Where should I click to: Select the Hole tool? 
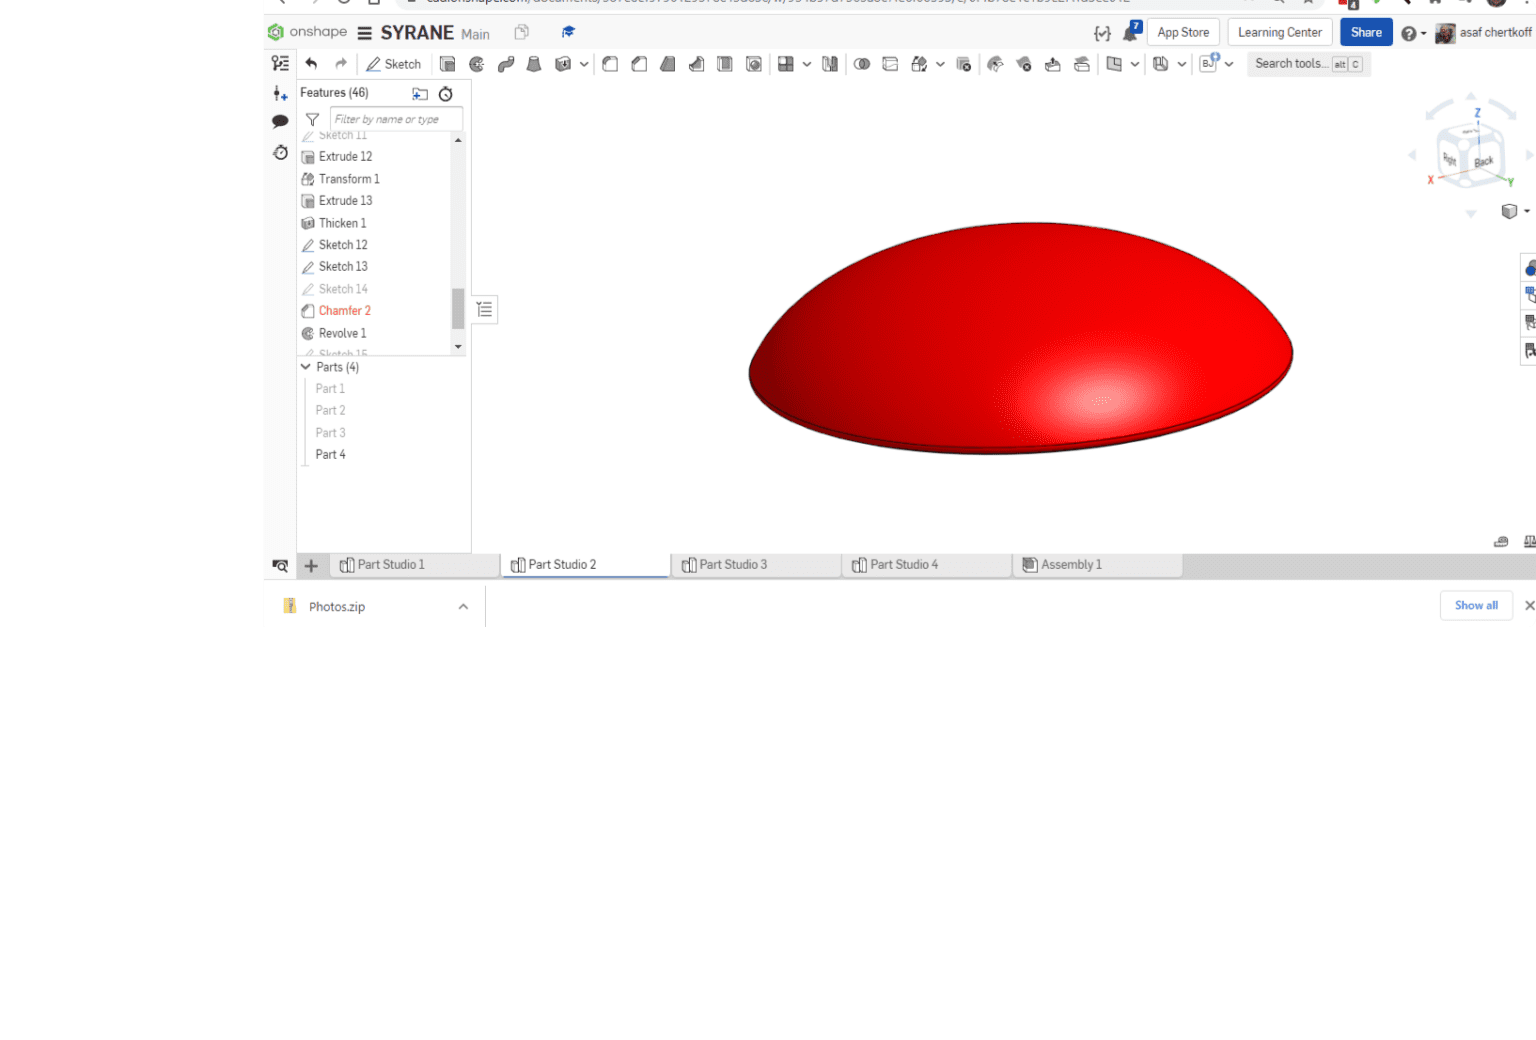754,64
